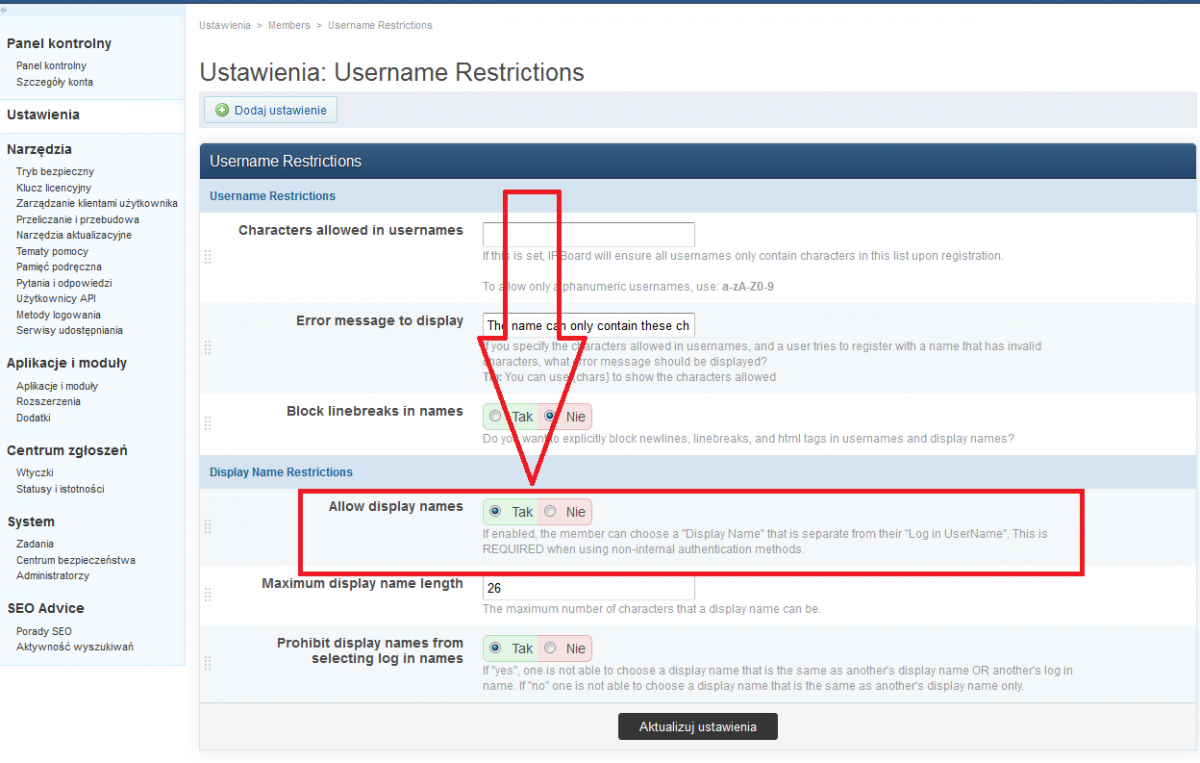Open Tryb bezpieczny under Narzędzia
The image size is (1200, 763).
click(x=55, y=171)
